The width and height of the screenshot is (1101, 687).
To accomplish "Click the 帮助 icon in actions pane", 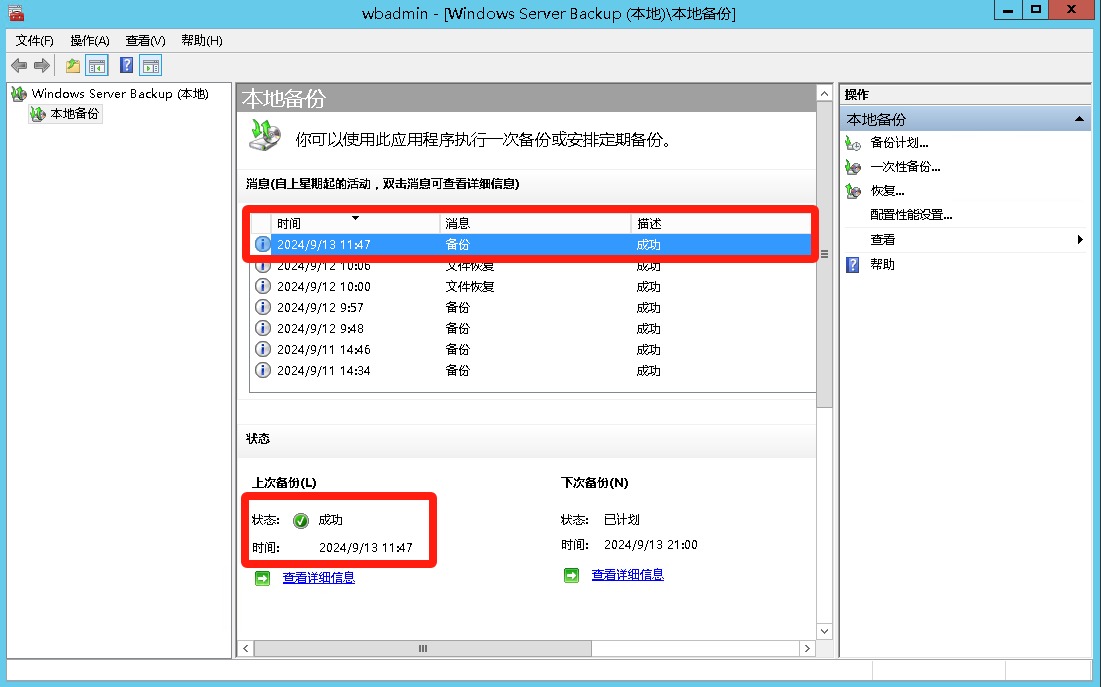I will pos(853,265).
